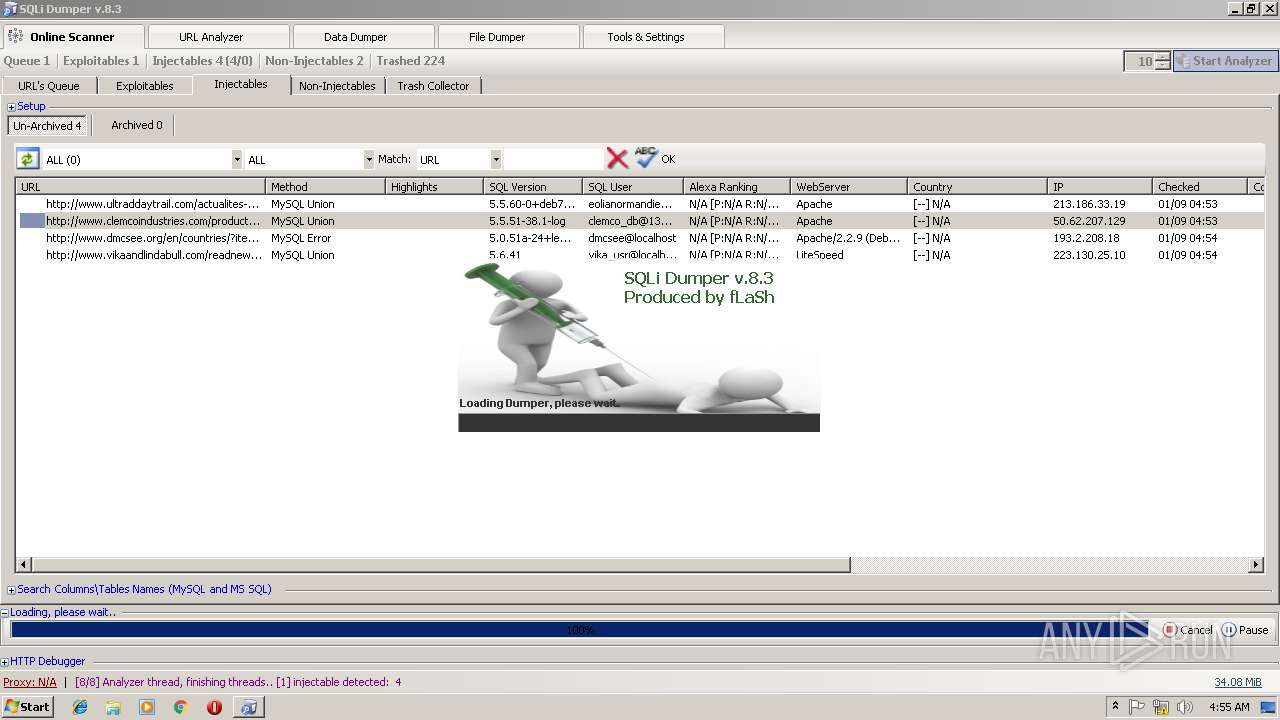Select the Archived 0 tab
Screen dimensions: 1280x720
pos(137,125)
